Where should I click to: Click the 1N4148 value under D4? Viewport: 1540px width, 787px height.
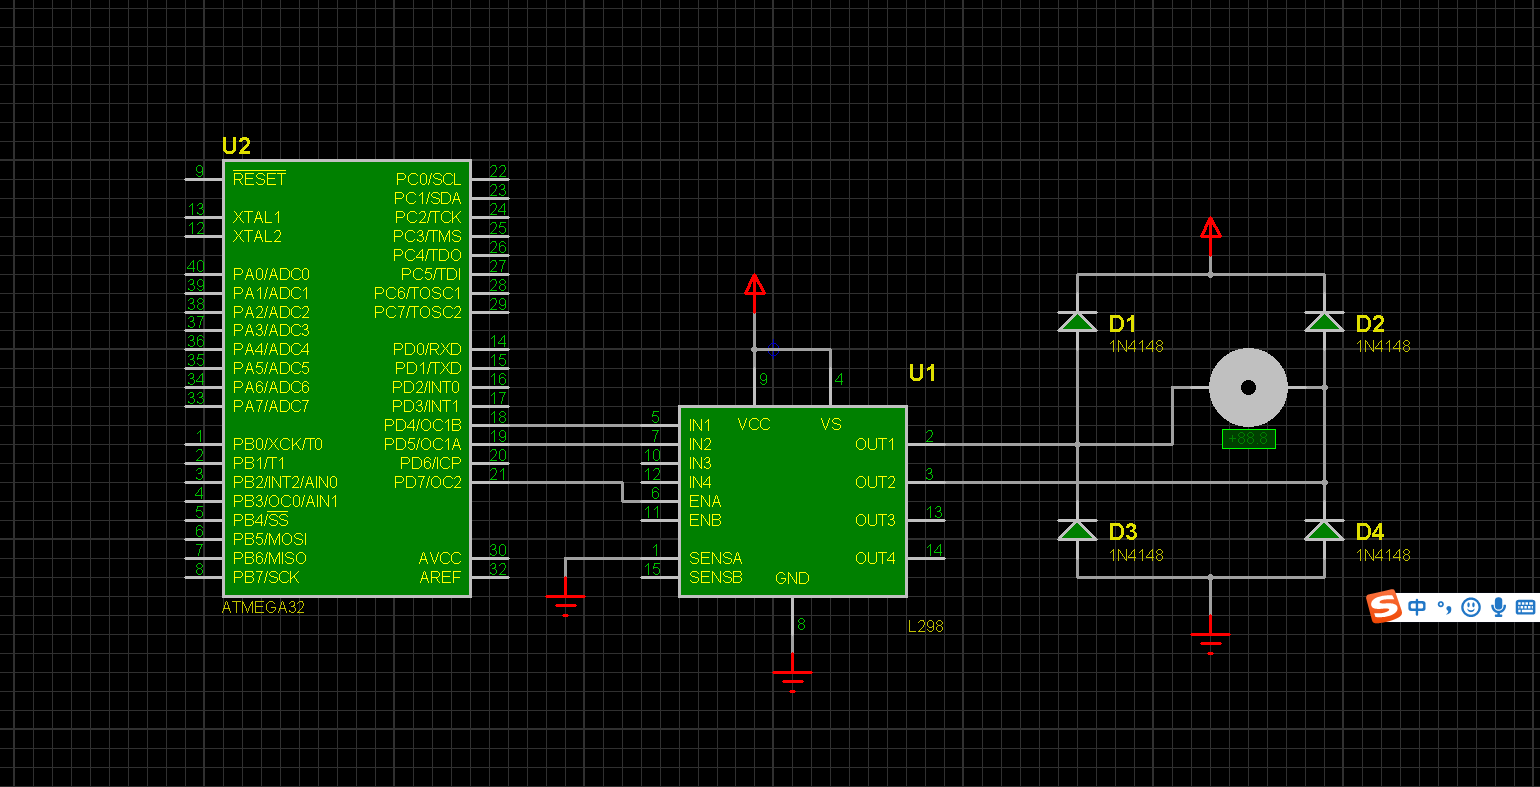tap(1383, 555)
